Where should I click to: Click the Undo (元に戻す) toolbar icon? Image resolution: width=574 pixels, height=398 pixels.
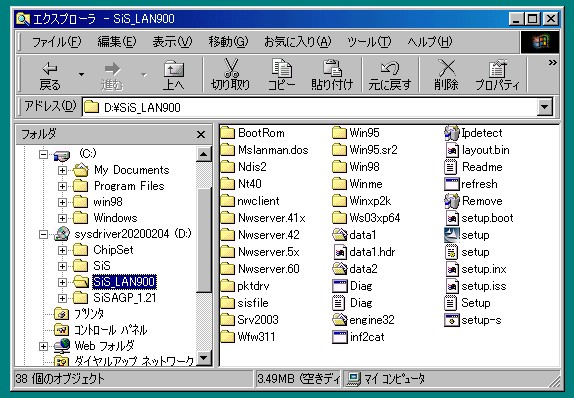[390, 75]
